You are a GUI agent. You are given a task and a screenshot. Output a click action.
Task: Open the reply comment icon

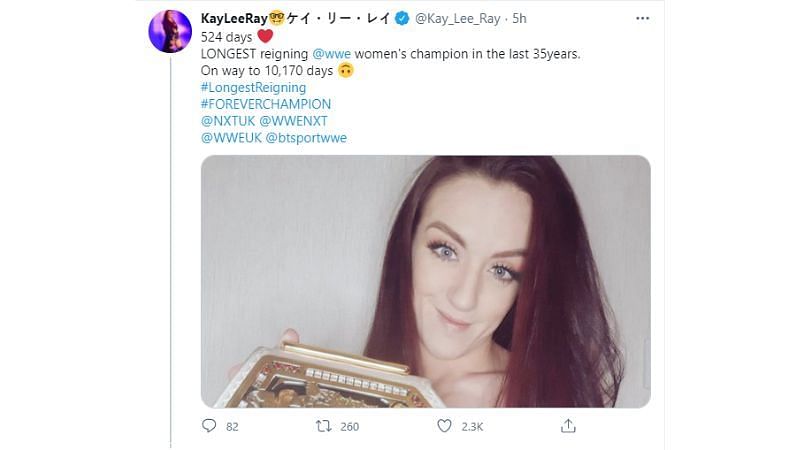[x=209, y=426]
